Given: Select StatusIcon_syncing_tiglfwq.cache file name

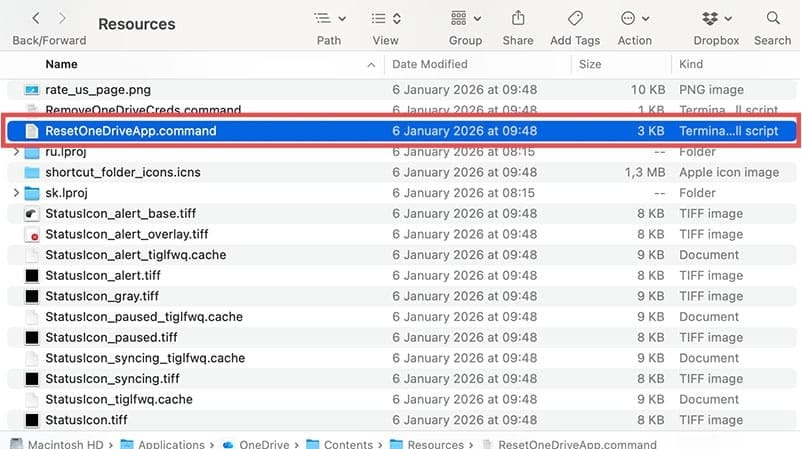Looking at the screenshot, I should [145, 358].
